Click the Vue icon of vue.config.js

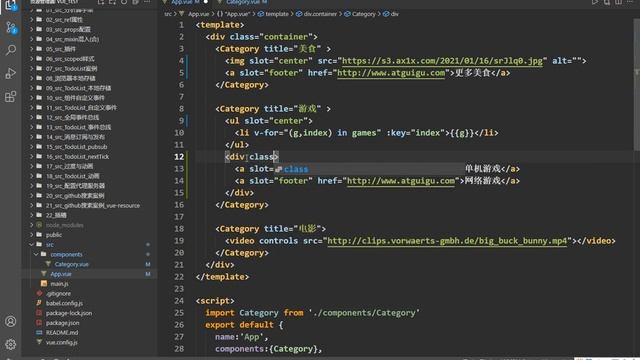39,342
